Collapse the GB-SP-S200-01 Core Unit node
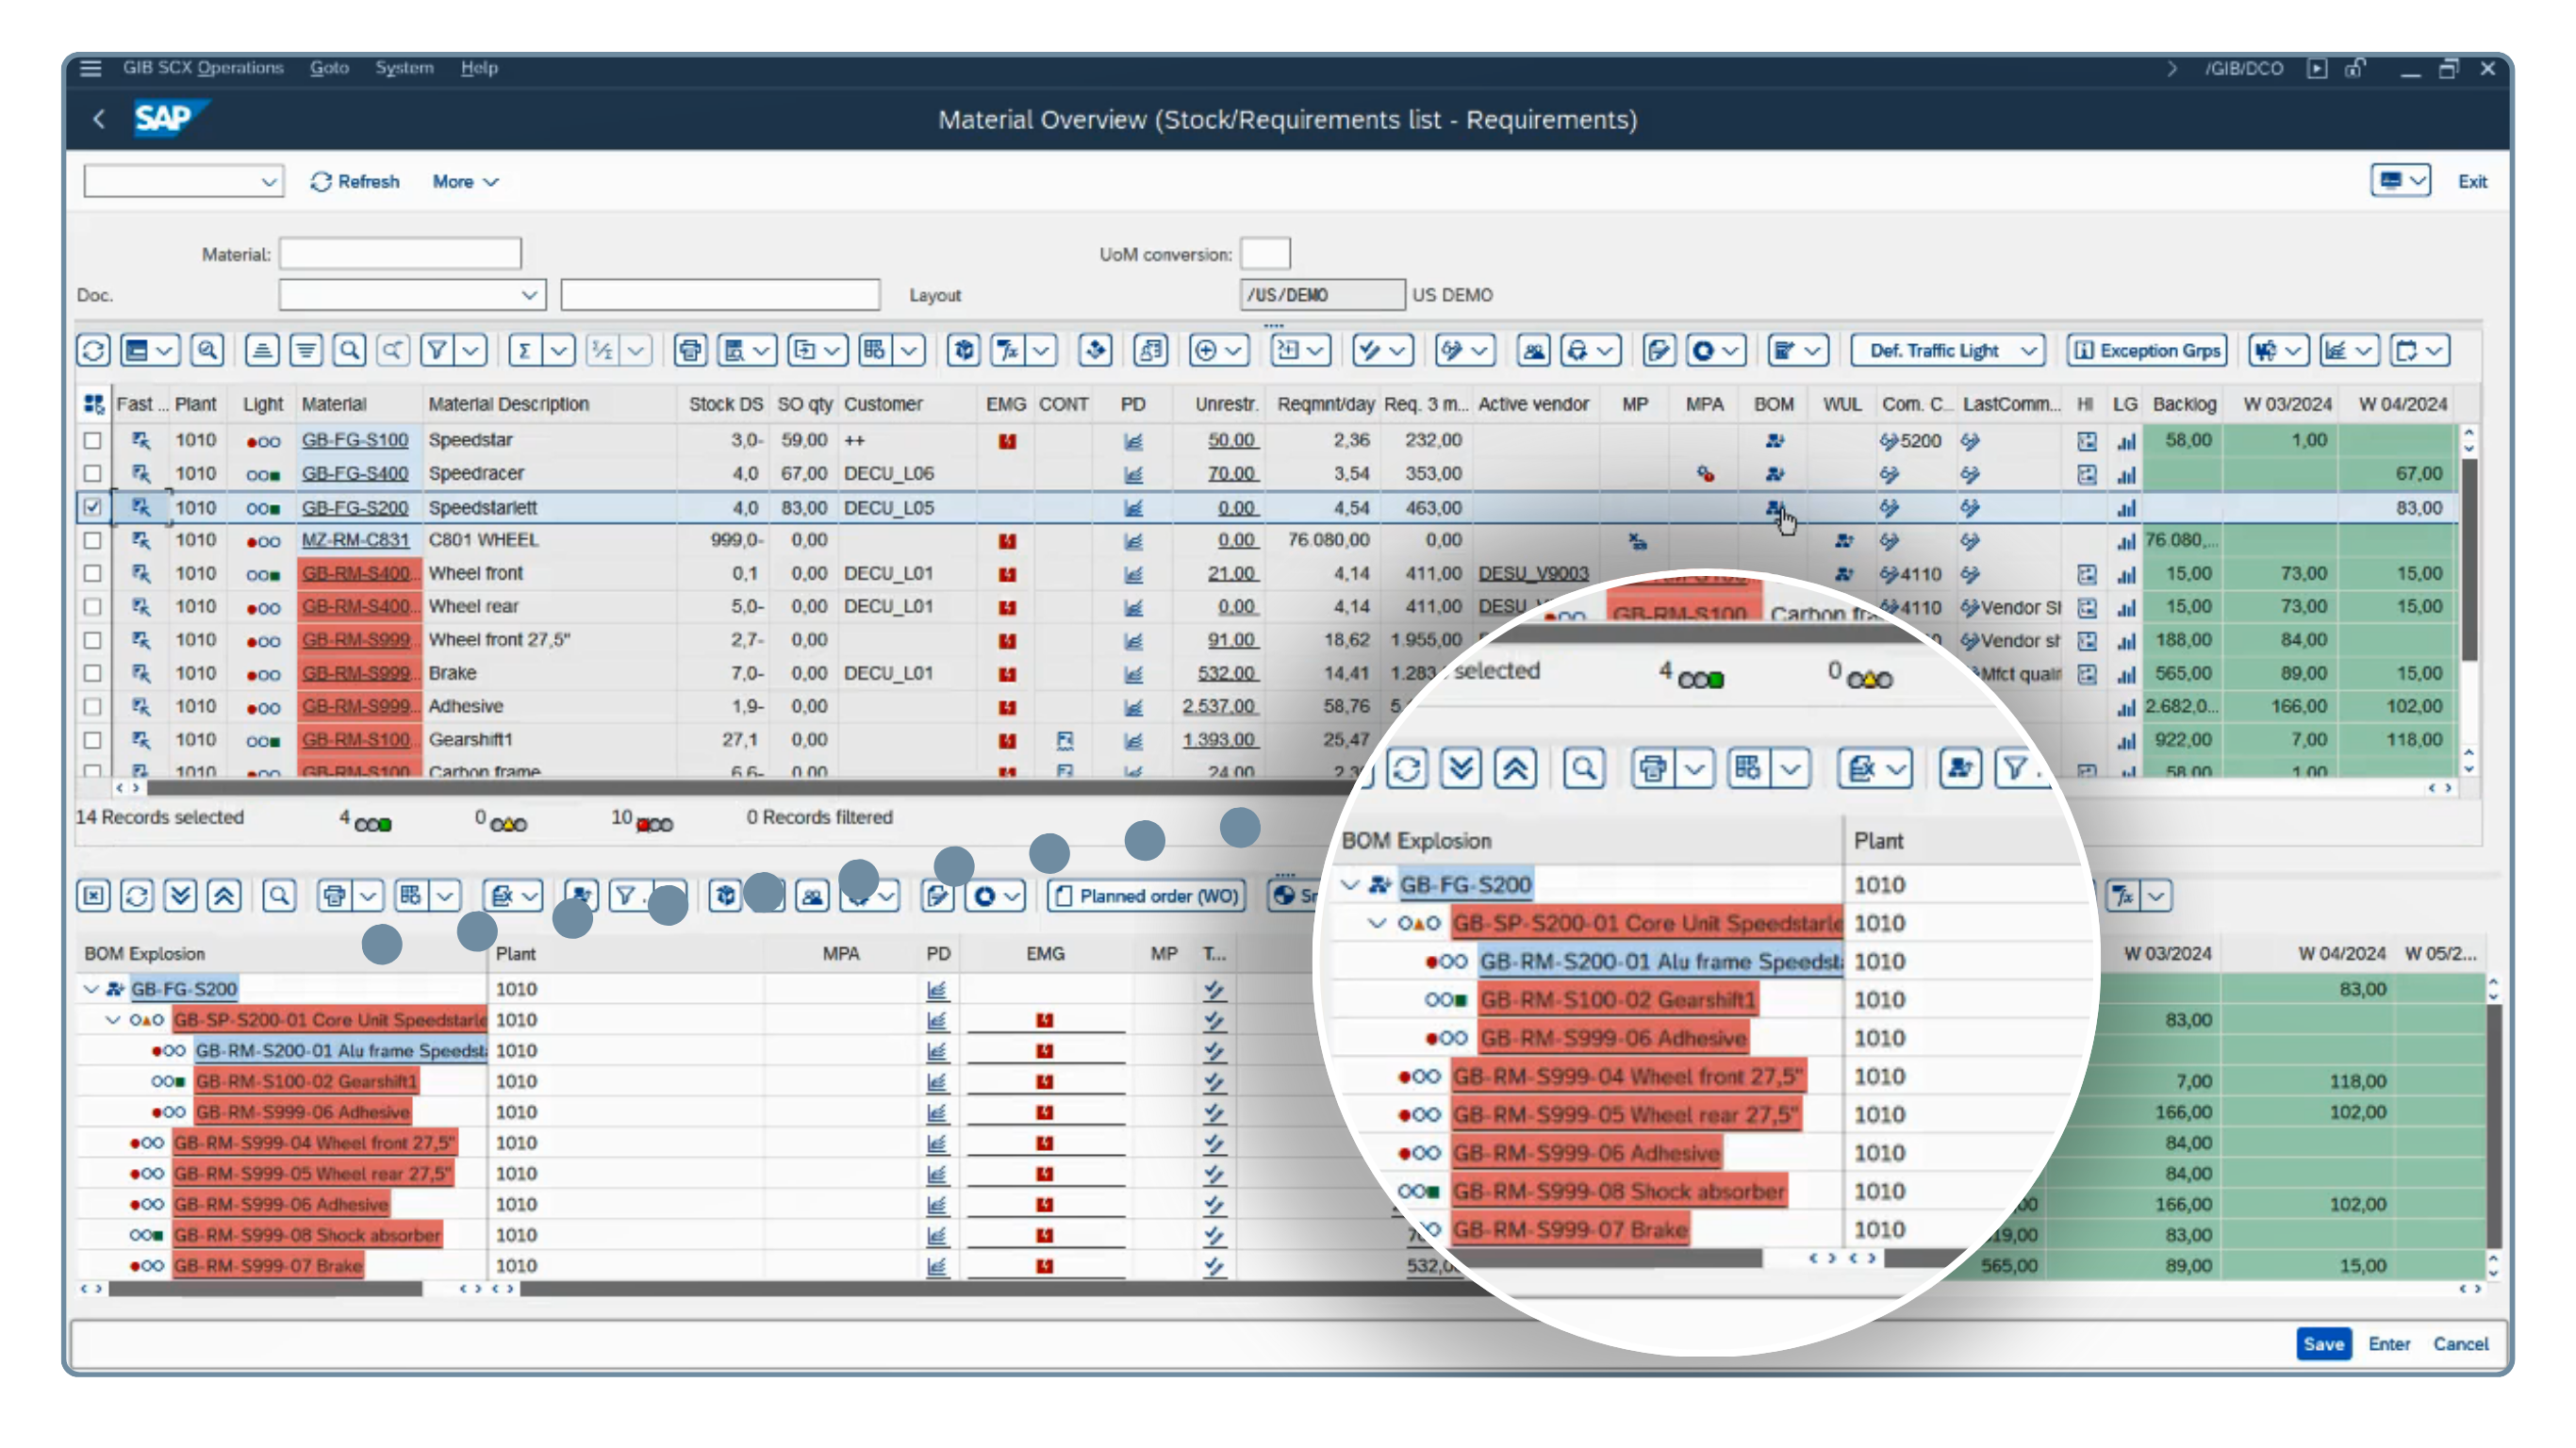Screen dimensions: 2576x1448 (x=112, y=1020)
